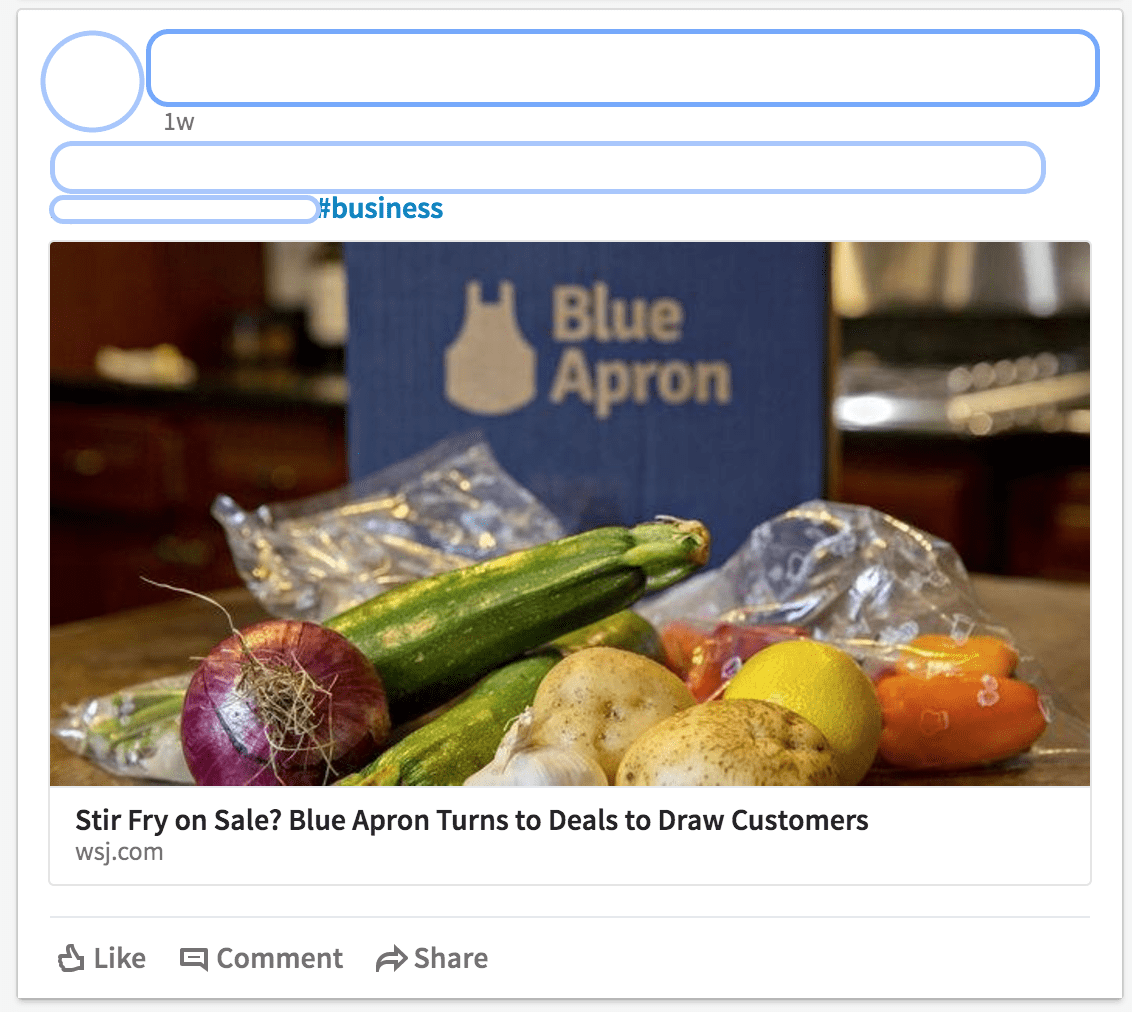The height and width of the screenshot is (1012, 1132).
Task: Click the short text placeholder before #business
Action: coord(184,209)
